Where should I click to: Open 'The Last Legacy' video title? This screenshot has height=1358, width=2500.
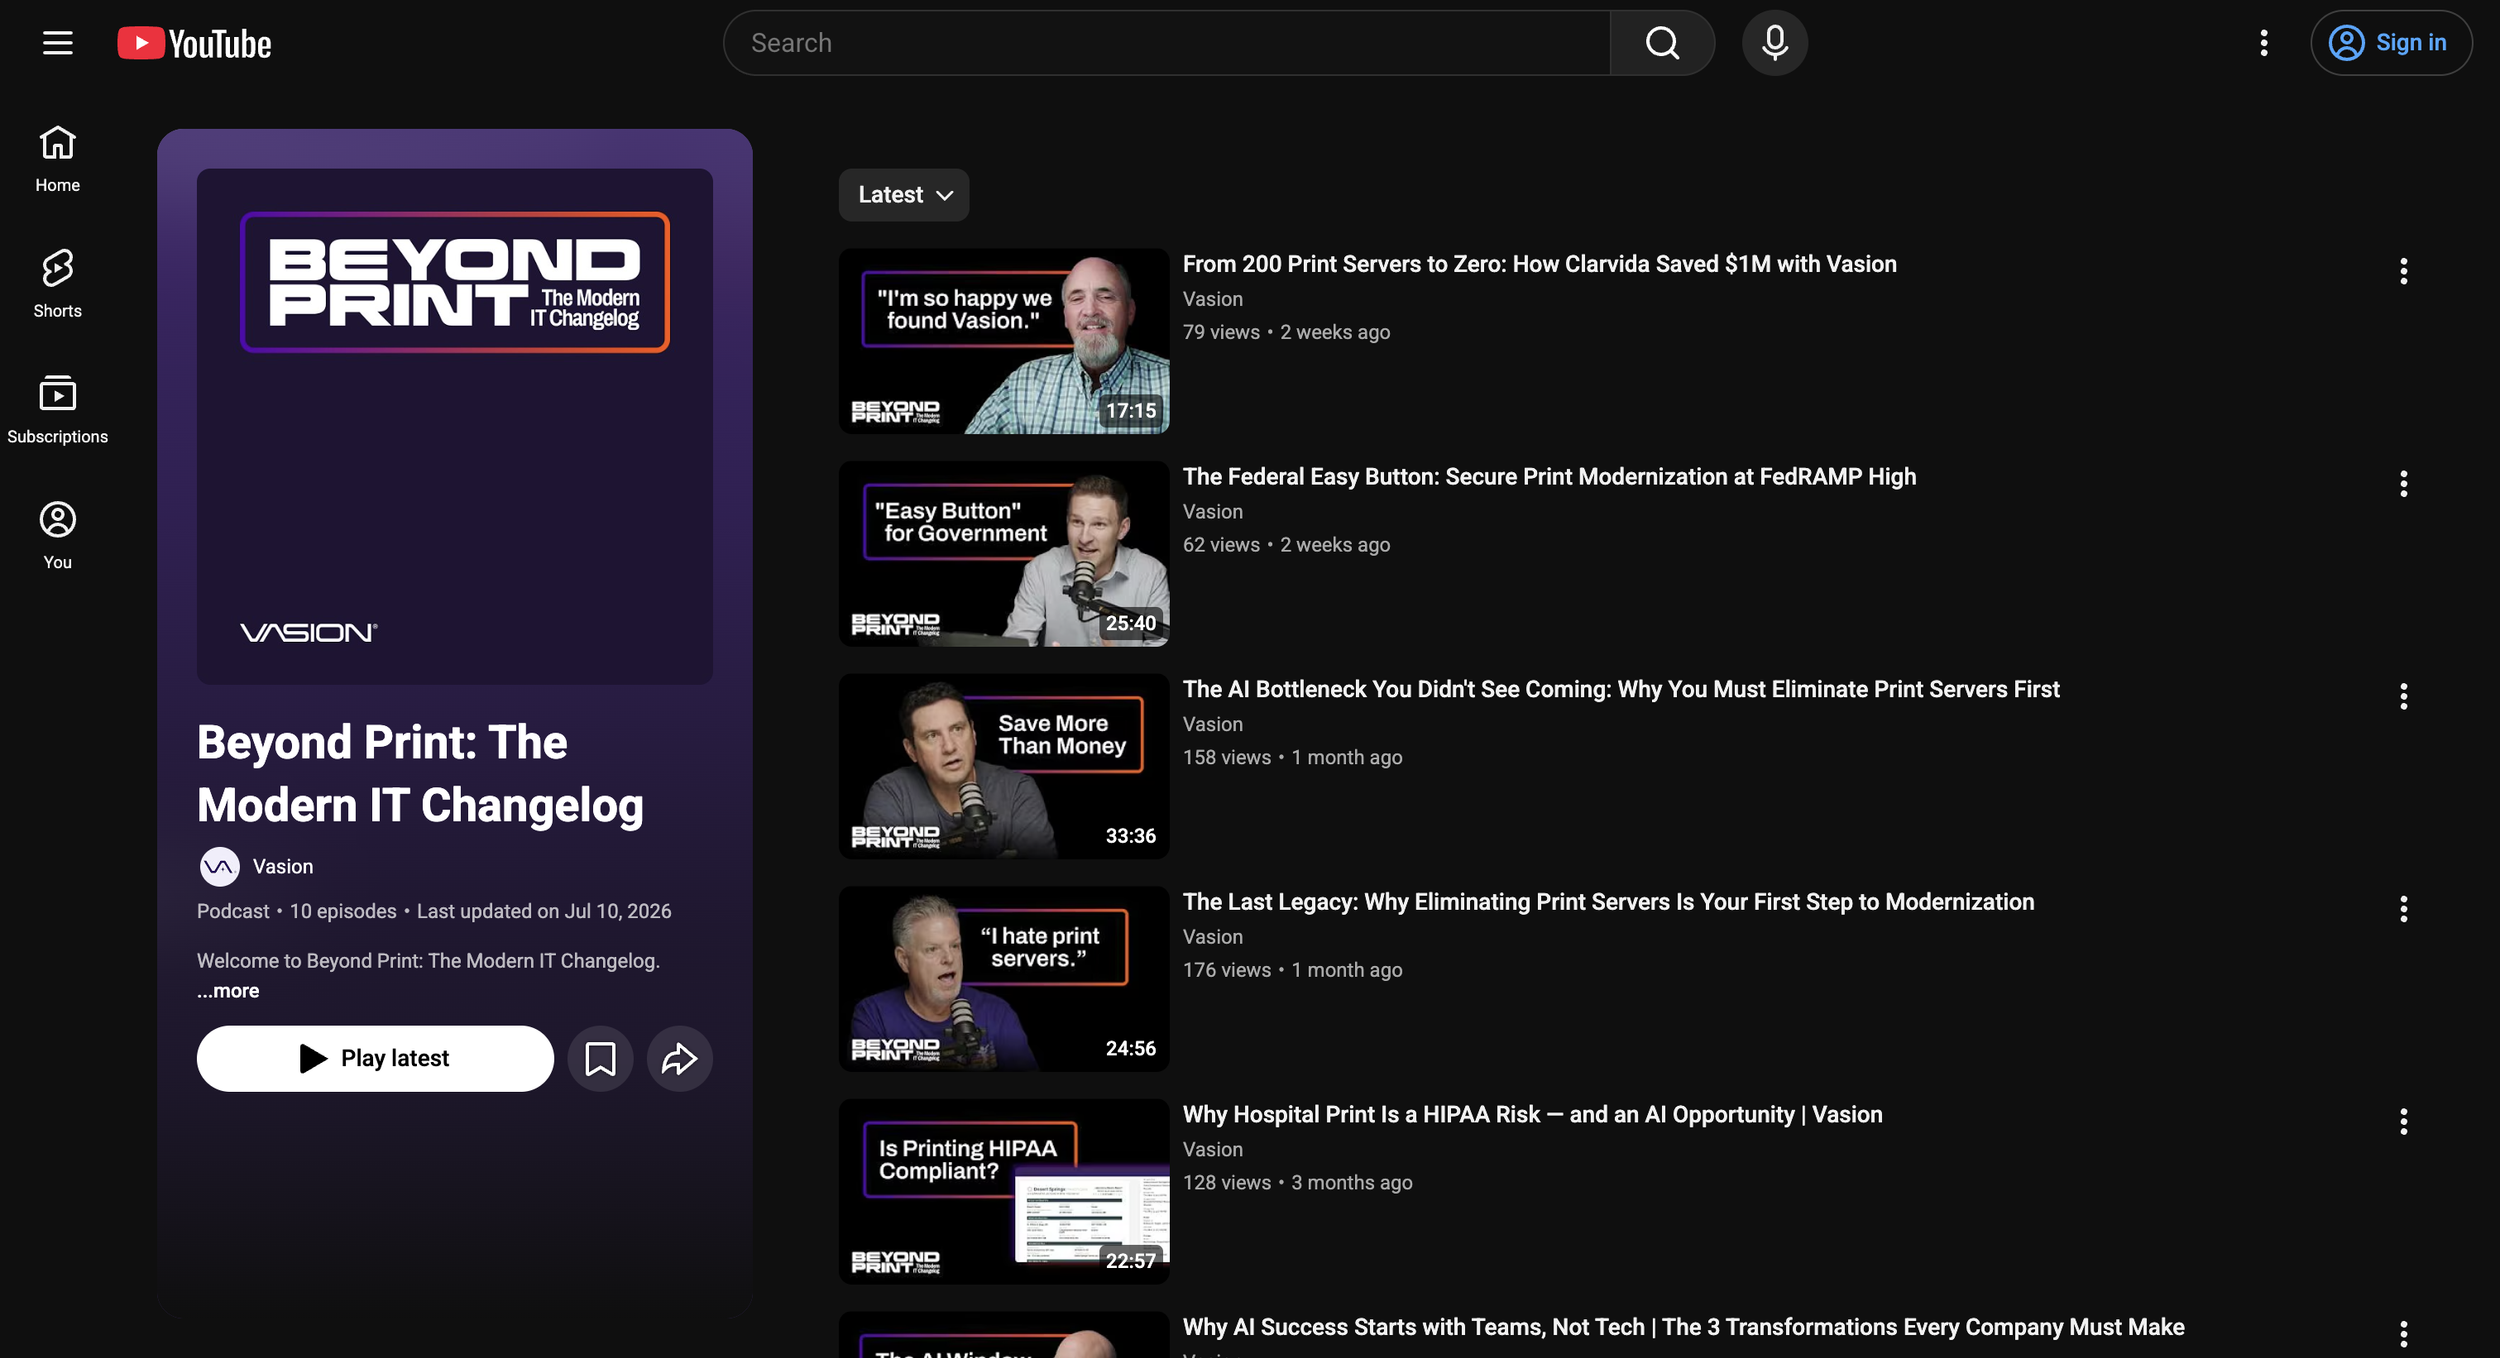pyautogui.click(x=1609, y=902)
